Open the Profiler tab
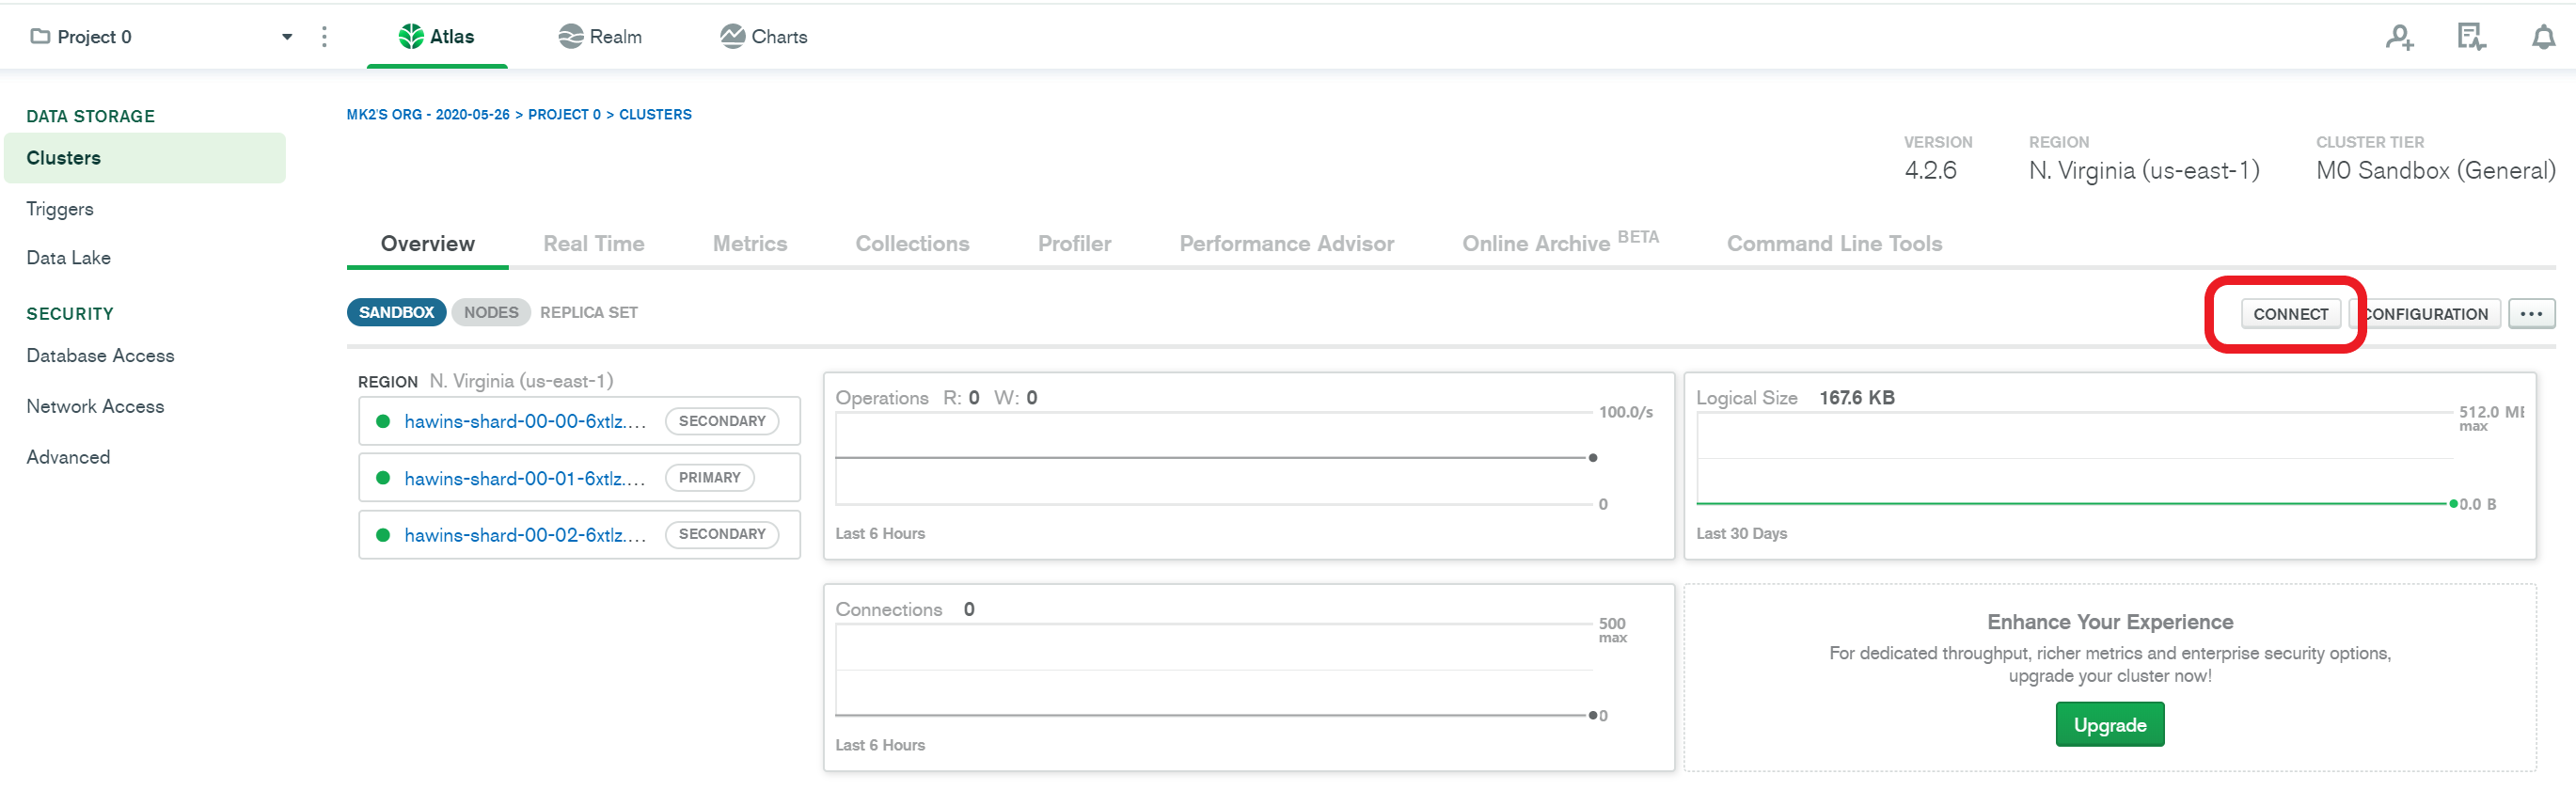Image resolution: width=2576 pixels, height=806 pixels. [1074, 244]
